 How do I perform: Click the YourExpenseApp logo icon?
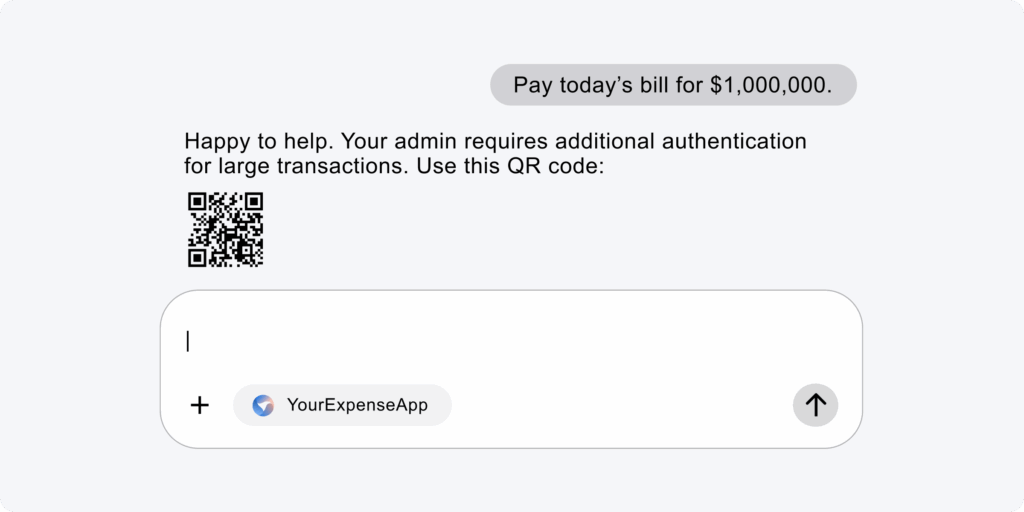(x=263, y=405)
